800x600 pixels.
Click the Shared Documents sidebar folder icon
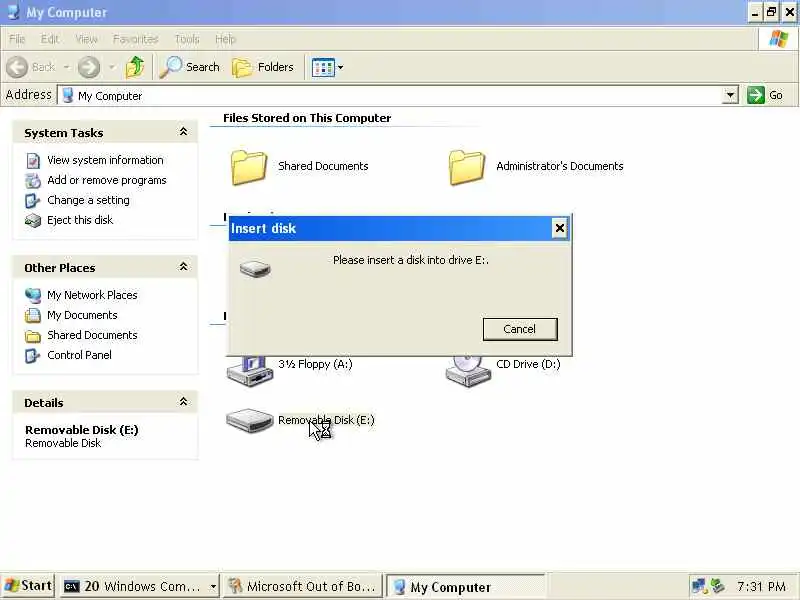pos(33,336)
